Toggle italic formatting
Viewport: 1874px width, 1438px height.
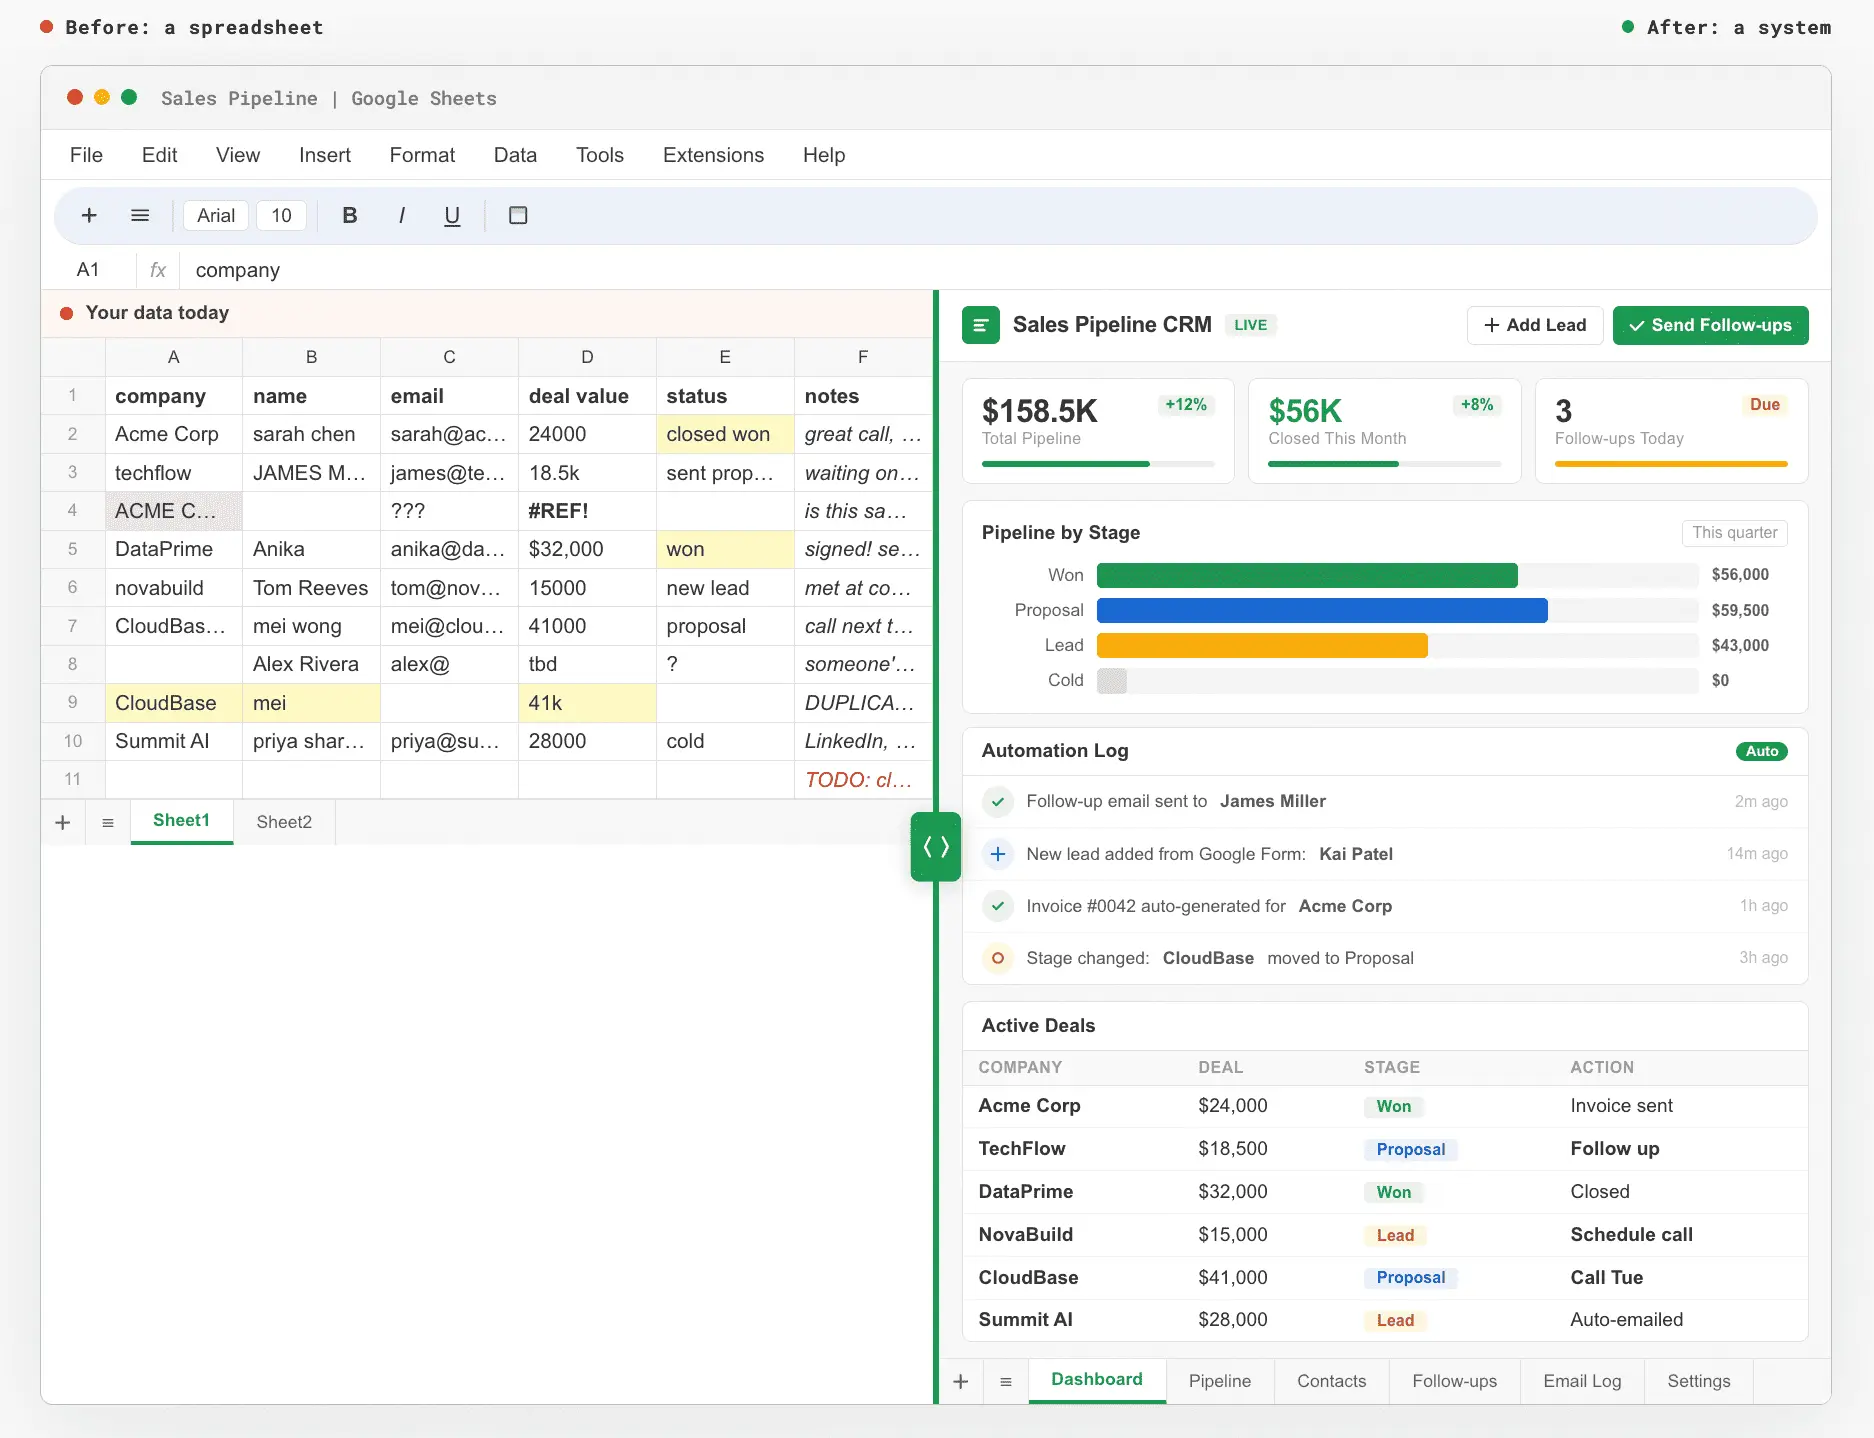(401, 215)
